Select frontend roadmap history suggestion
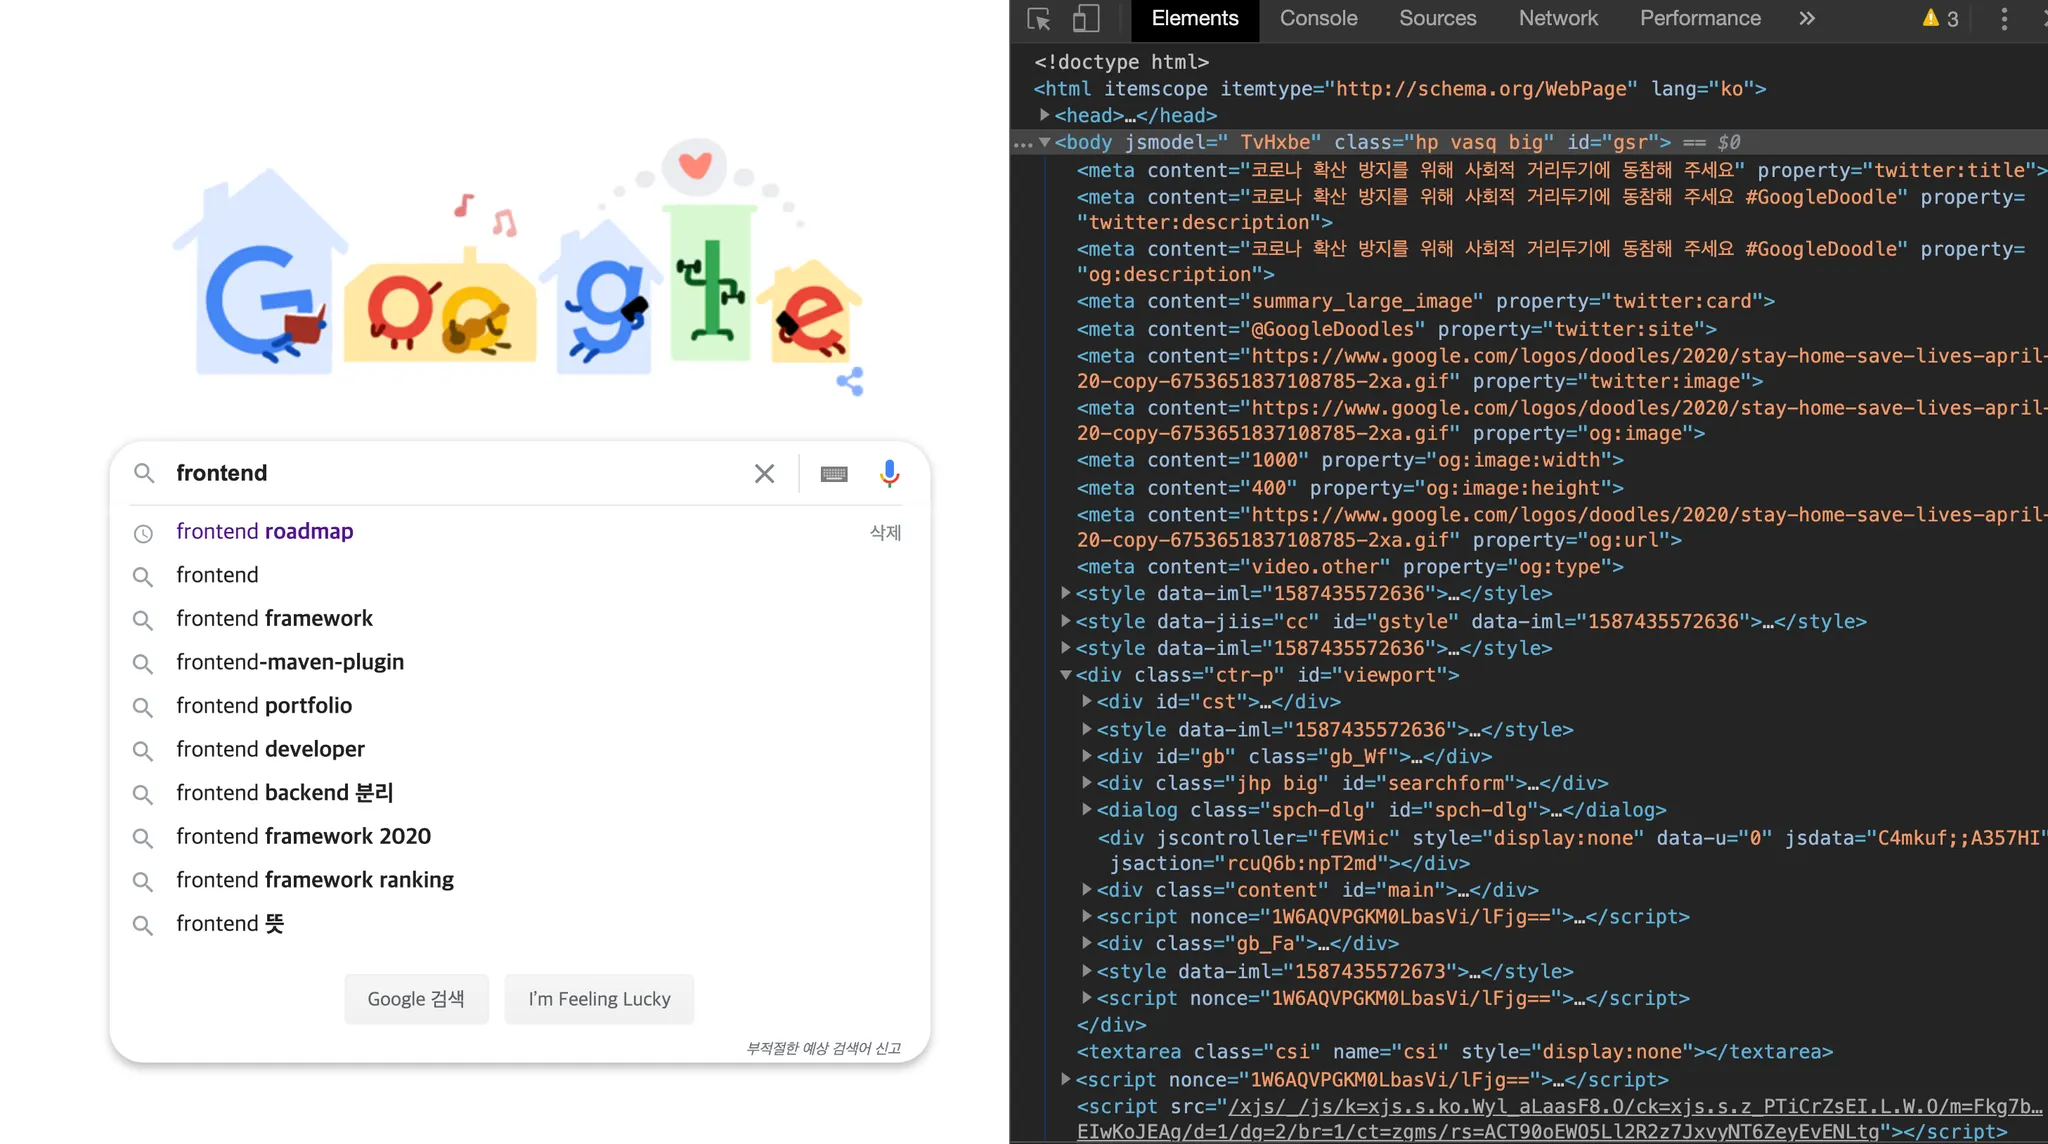The height and width of the screenshot is (1144, 2048). (265, 532)
